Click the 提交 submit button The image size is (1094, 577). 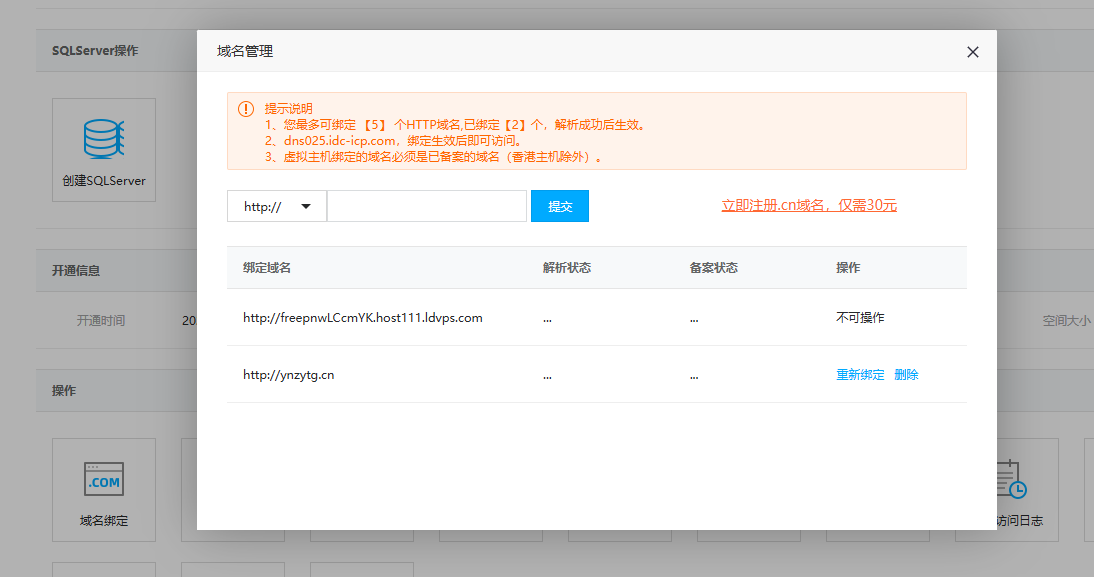[x=560, y=206]
